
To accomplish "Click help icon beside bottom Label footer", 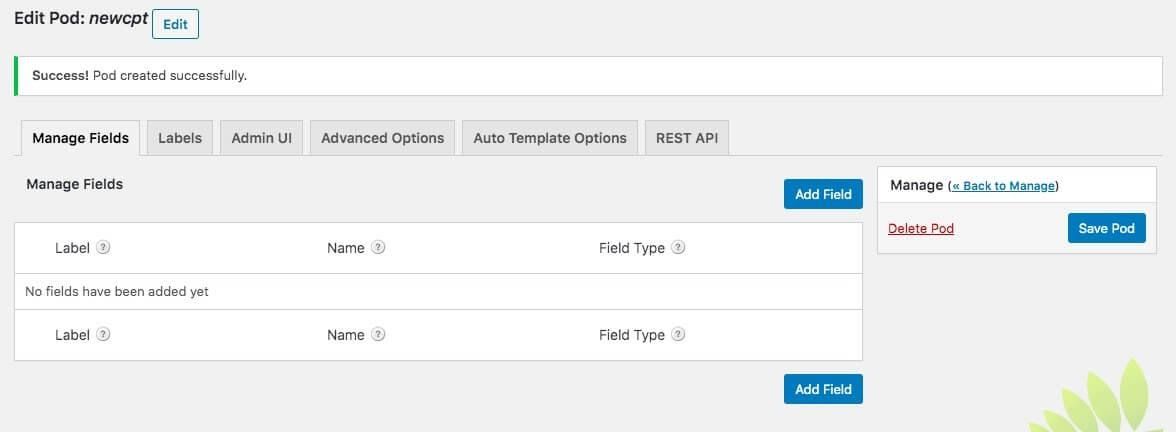I will tap(103, 335).
